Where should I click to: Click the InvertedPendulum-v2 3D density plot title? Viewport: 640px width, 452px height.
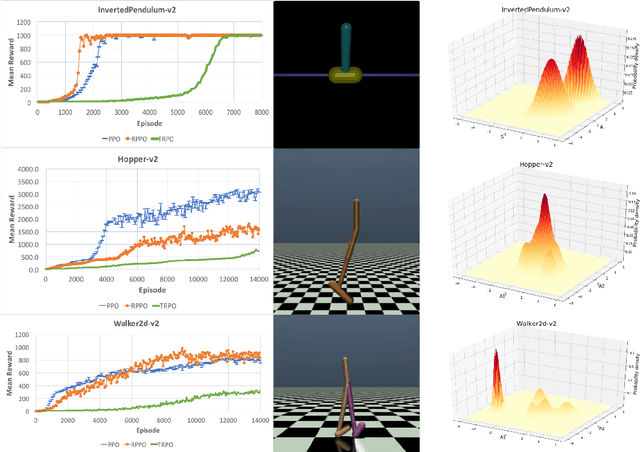click(540, 9)
